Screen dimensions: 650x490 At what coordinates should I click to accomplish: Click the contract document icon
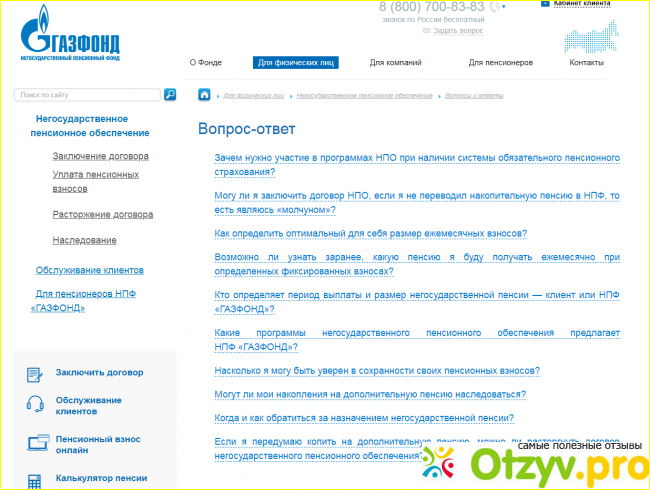point(35,373)
